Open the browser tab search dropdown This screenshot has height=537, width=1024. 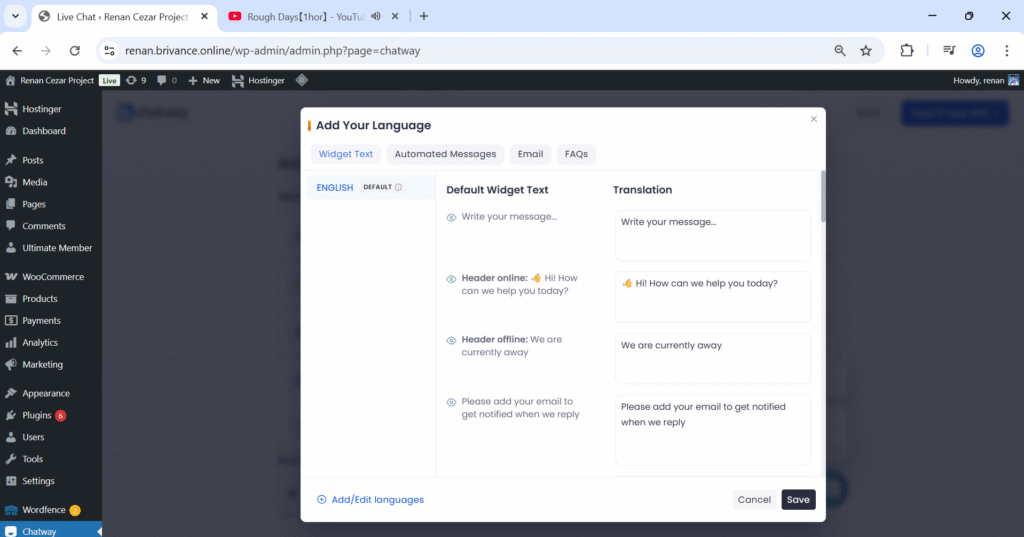[15, 16]
